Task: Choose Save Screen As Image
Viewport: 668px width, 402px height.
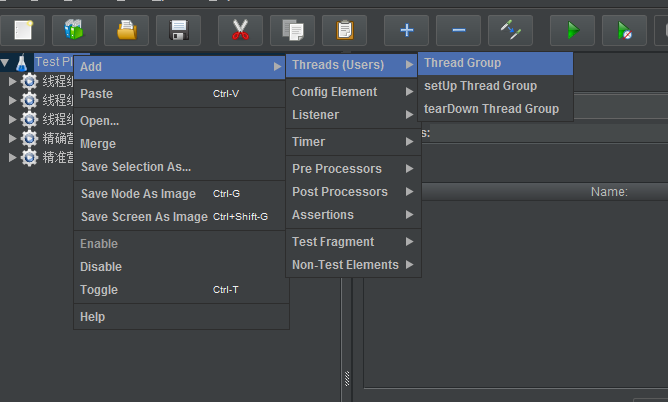Action: [181, 217]
